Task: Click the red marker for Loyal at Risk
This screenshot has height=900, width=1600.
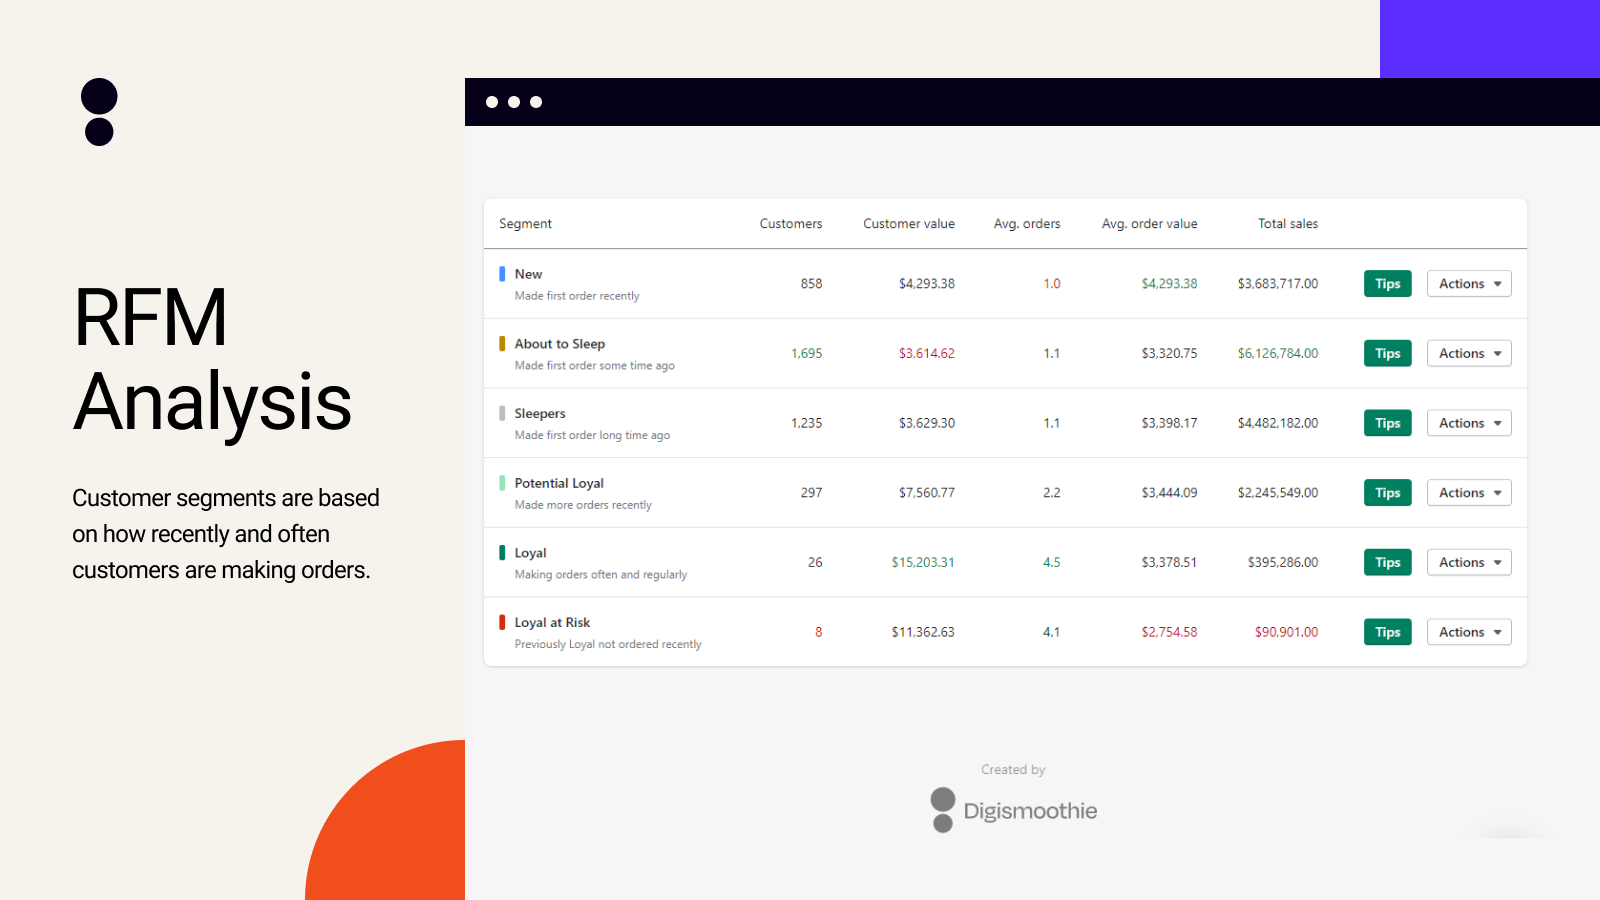Action: tap(502, 622)
